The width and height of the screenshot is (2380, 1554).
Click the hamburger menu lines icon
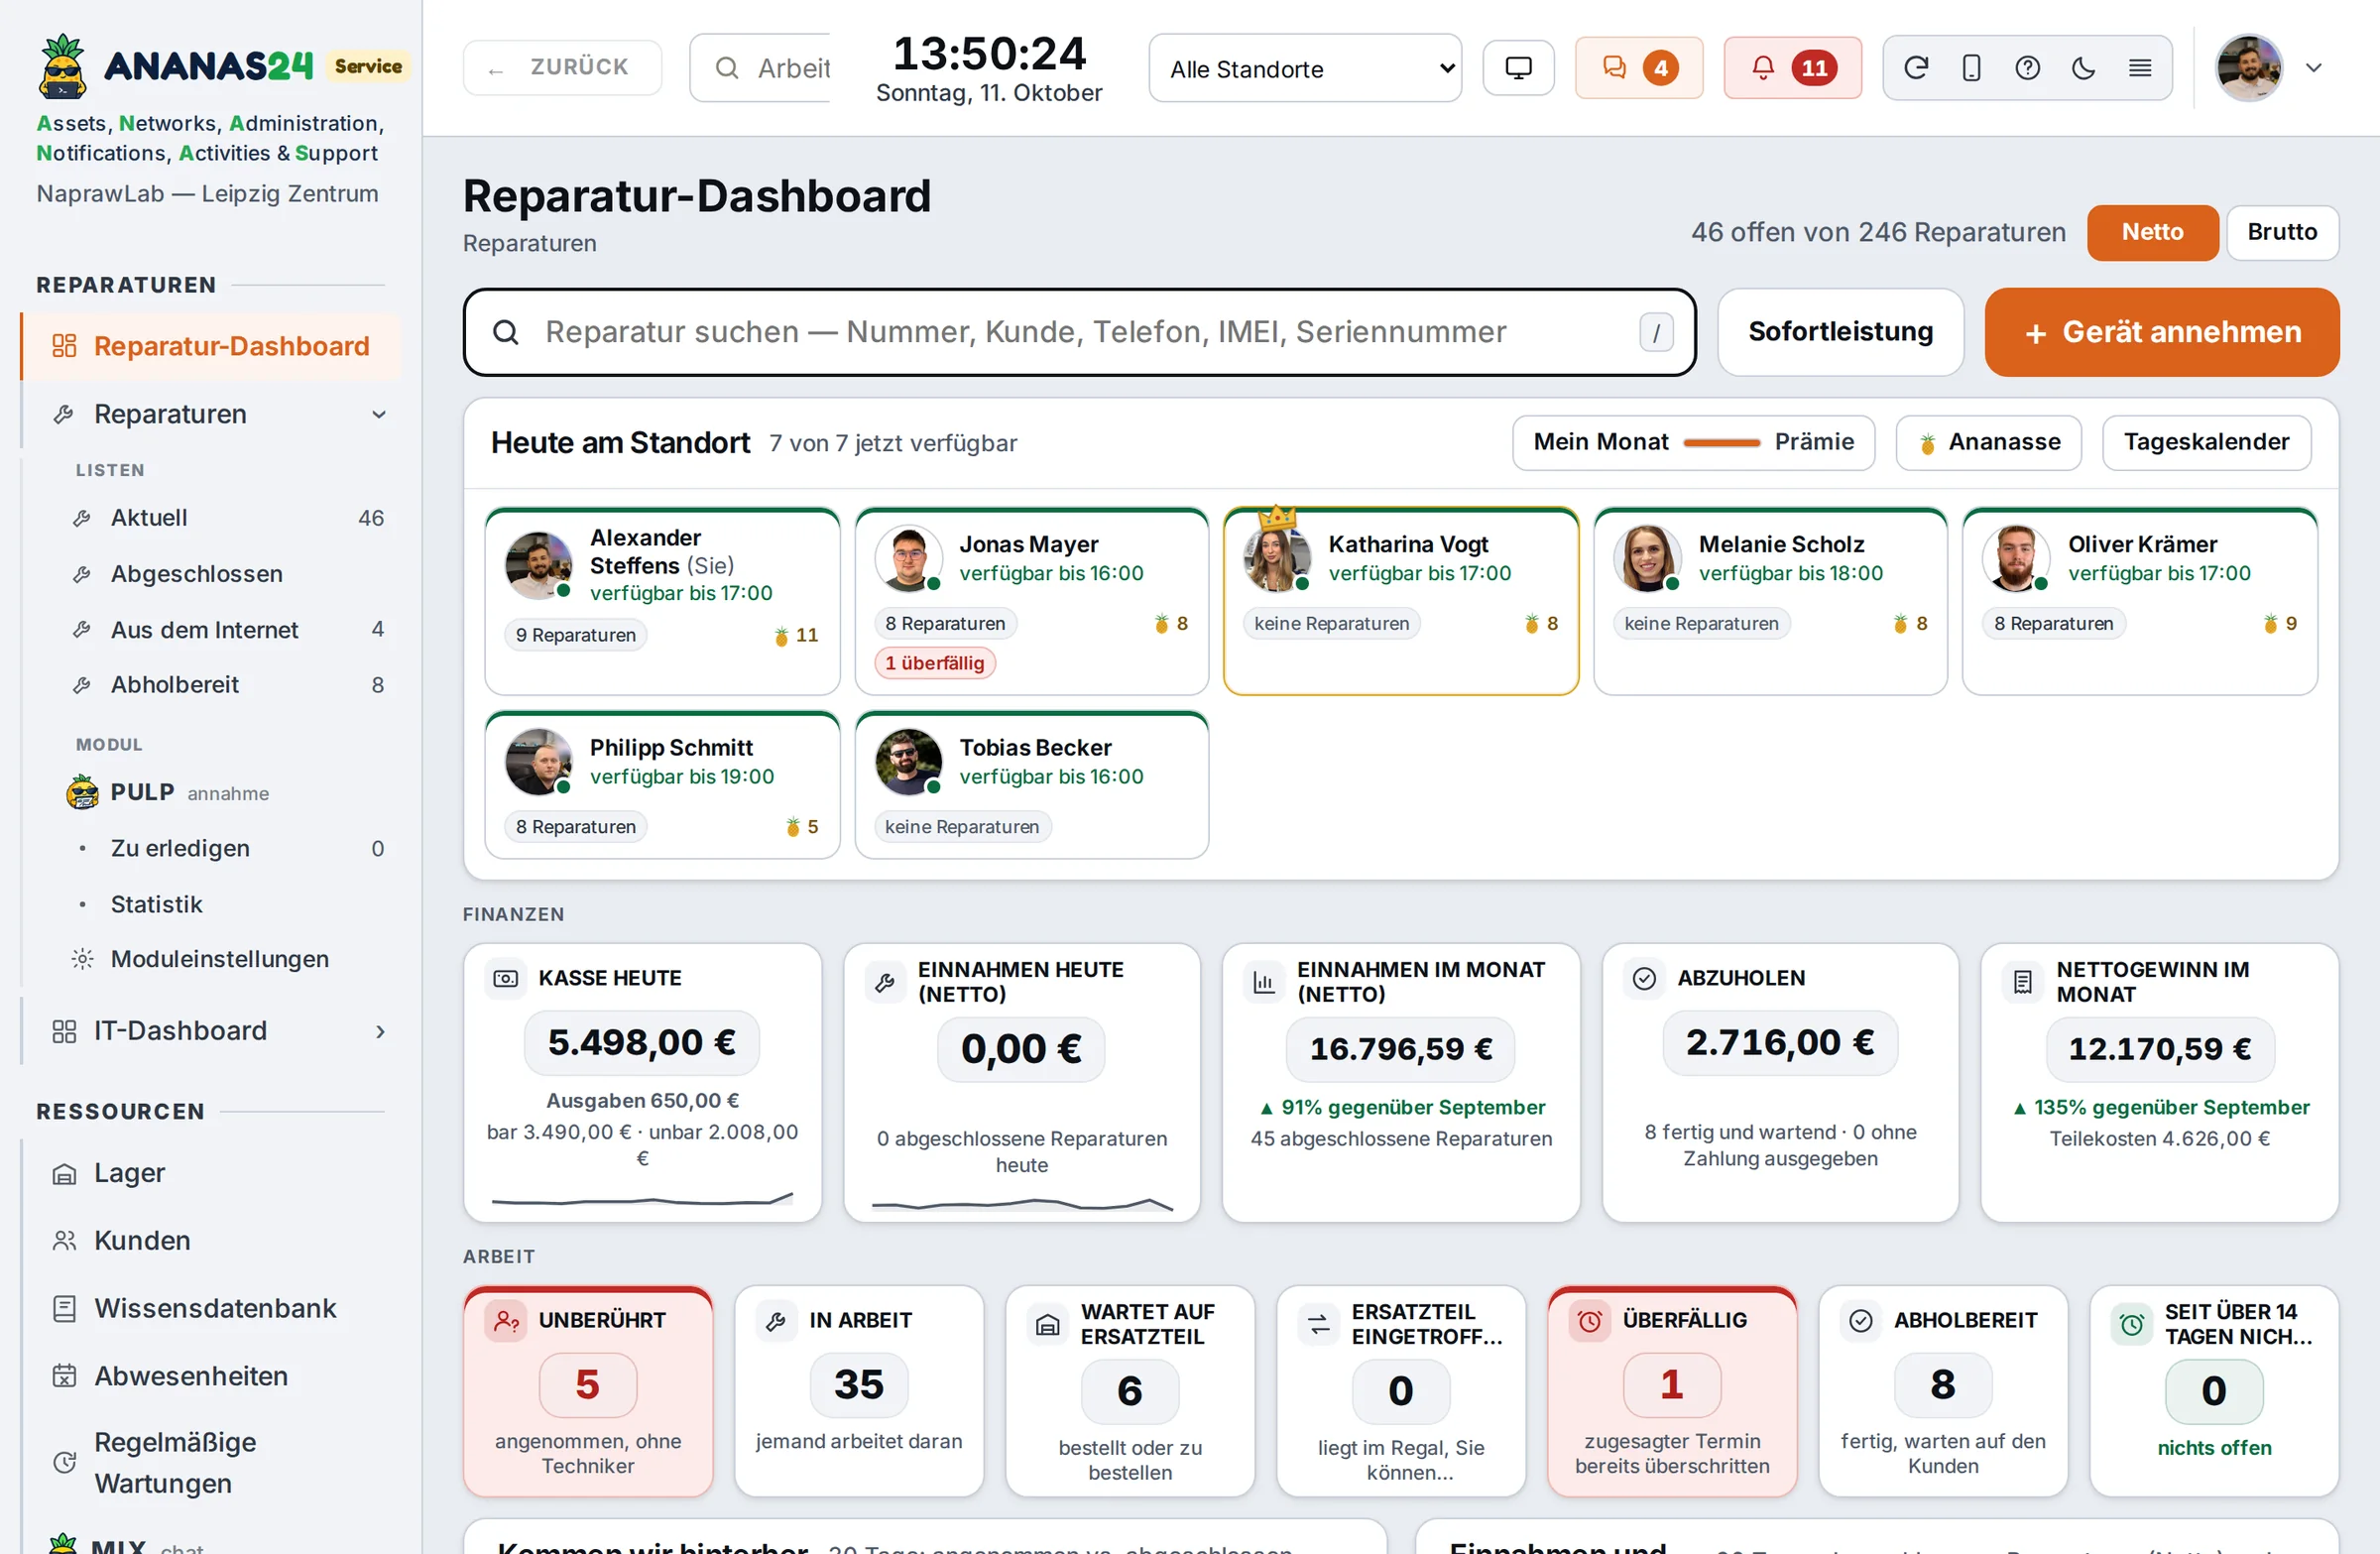pos(2140,68)
